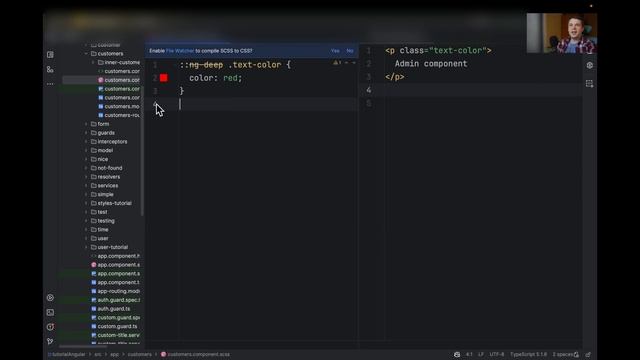Select the testing folder
This screenshot has height=360, width=640.
point(106,221)
